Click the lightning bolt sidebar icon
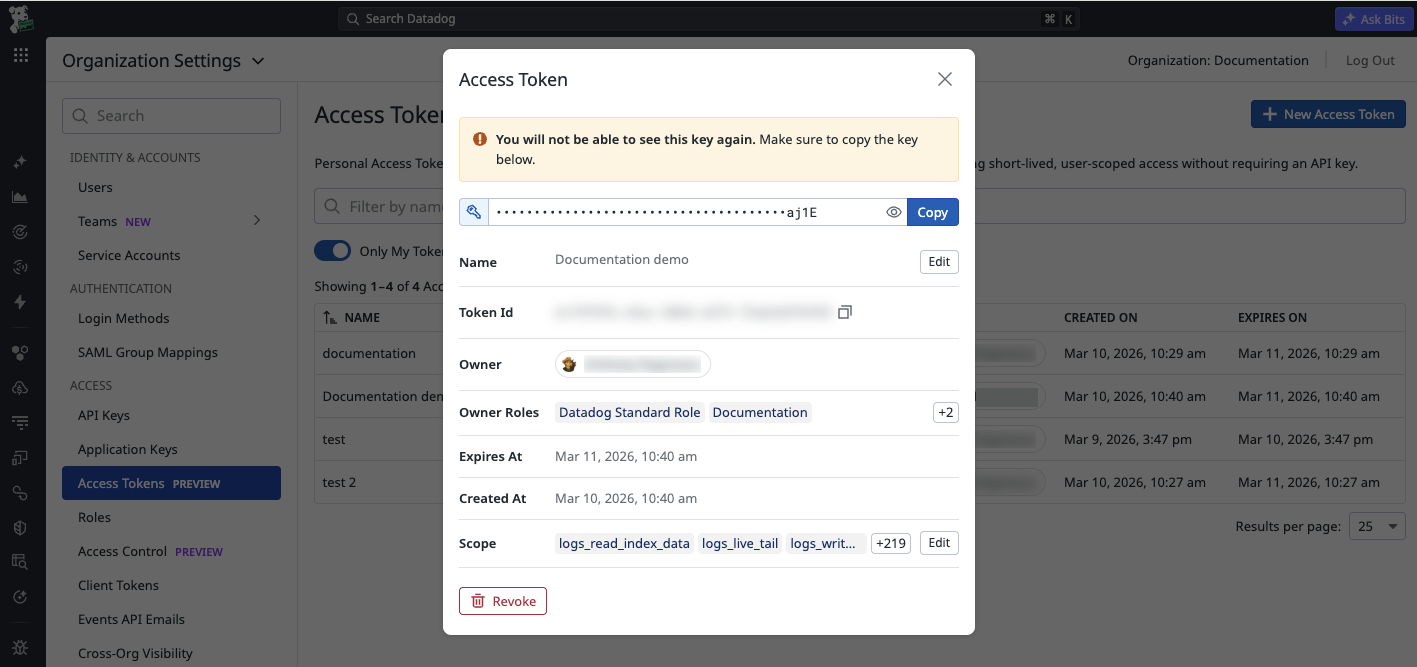The height and width of the screenshot is (667, 1417). 20,302
